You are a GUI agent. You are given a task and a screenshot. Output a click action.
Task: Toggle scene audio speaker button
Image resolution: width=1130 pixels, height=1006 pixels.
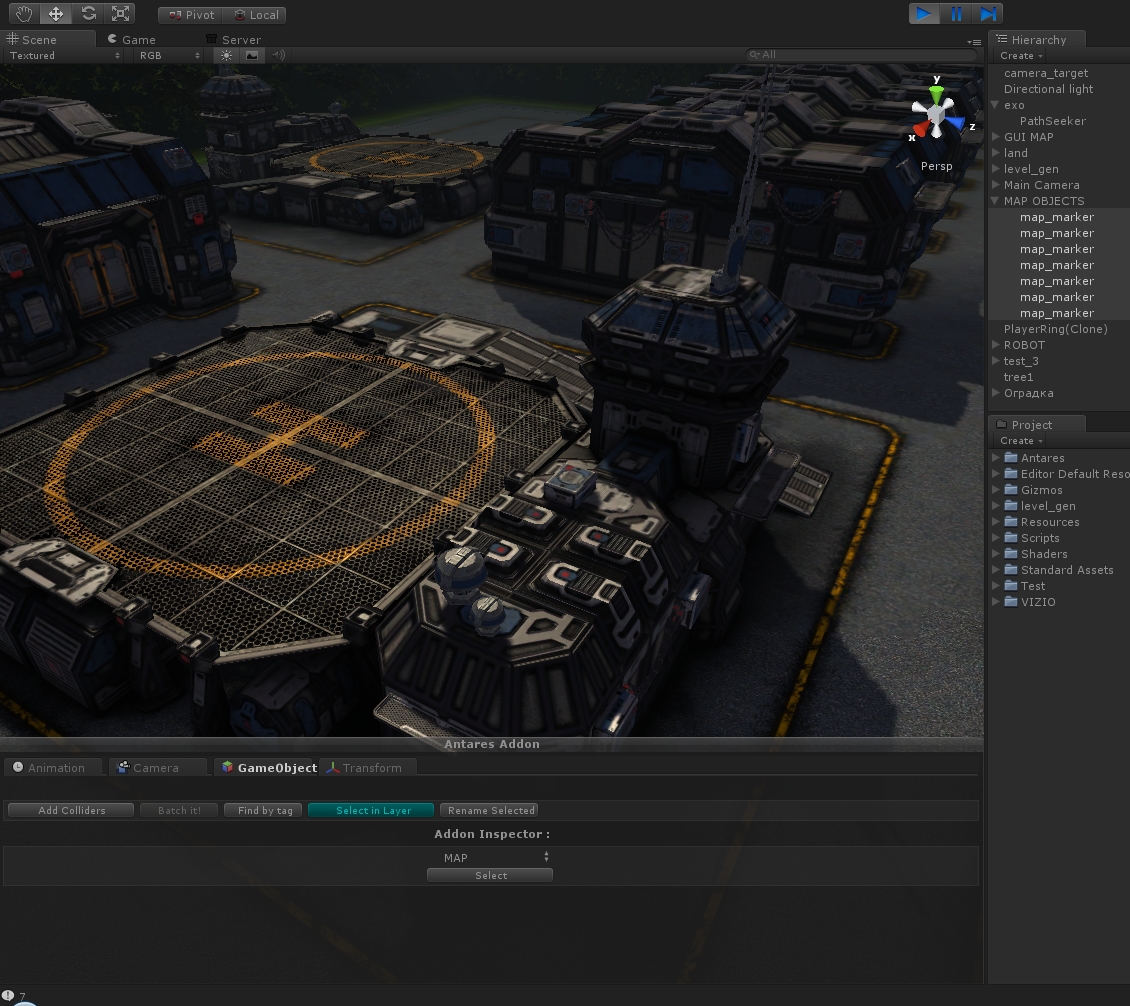(x=278, y=56)
